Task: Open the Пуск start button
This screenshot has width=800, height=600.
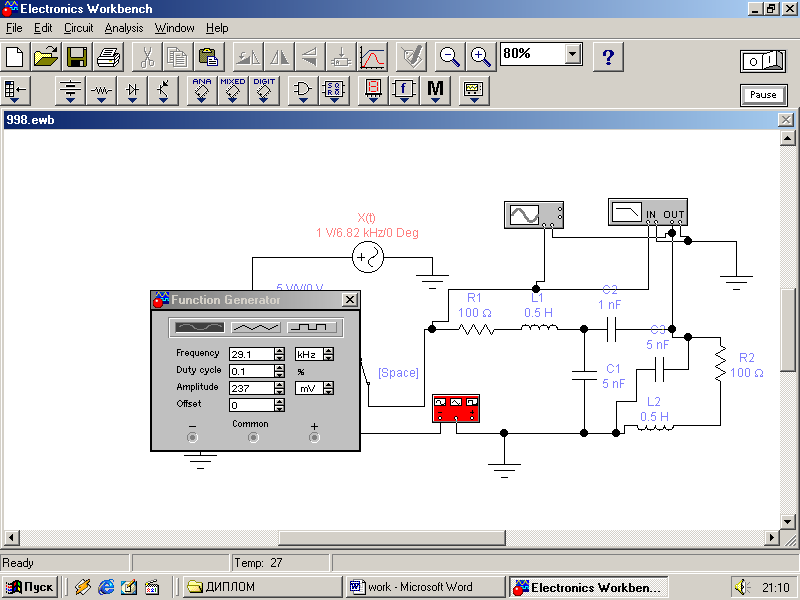Action: (x=30, y=587)
